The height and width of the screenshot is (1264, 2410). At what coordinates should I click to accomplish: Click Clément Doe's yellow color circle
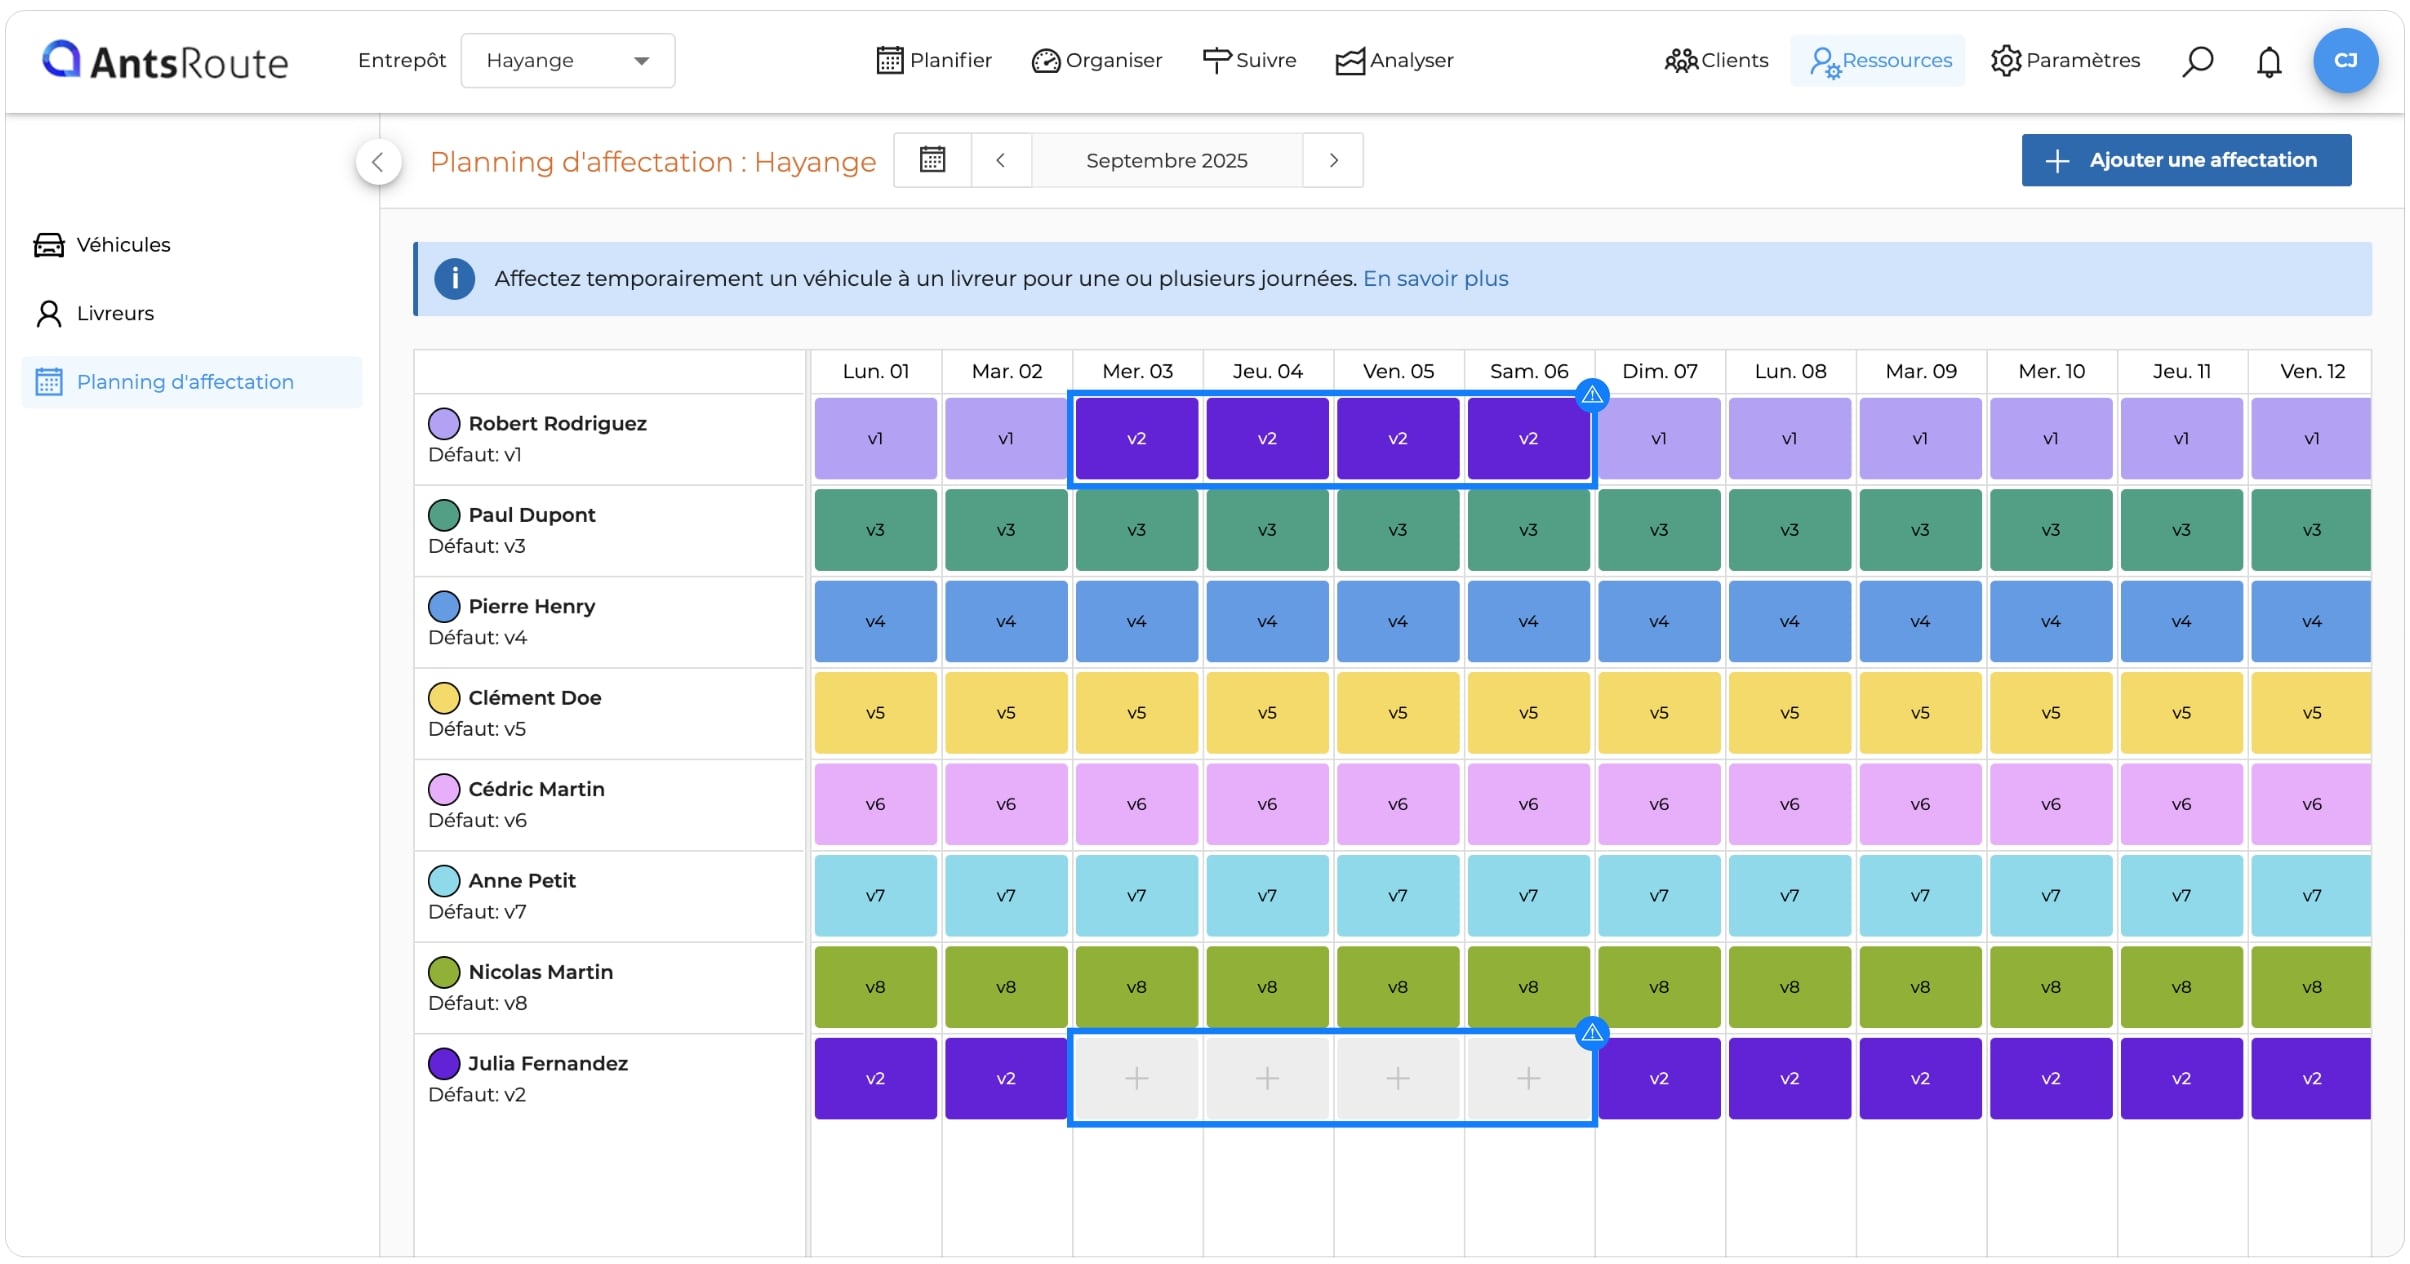click(444, 698)
